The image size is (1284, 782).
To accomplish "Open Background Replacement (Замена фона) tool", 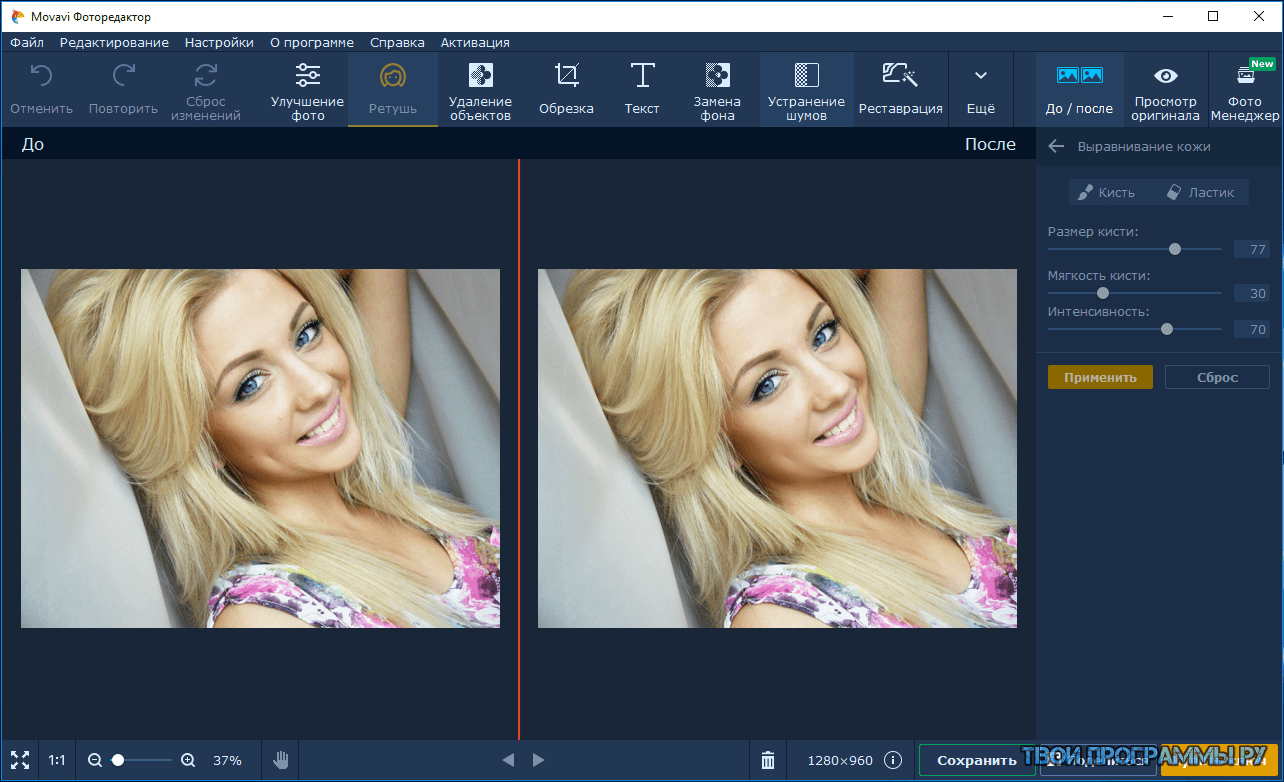I will (x=717, y=89).
